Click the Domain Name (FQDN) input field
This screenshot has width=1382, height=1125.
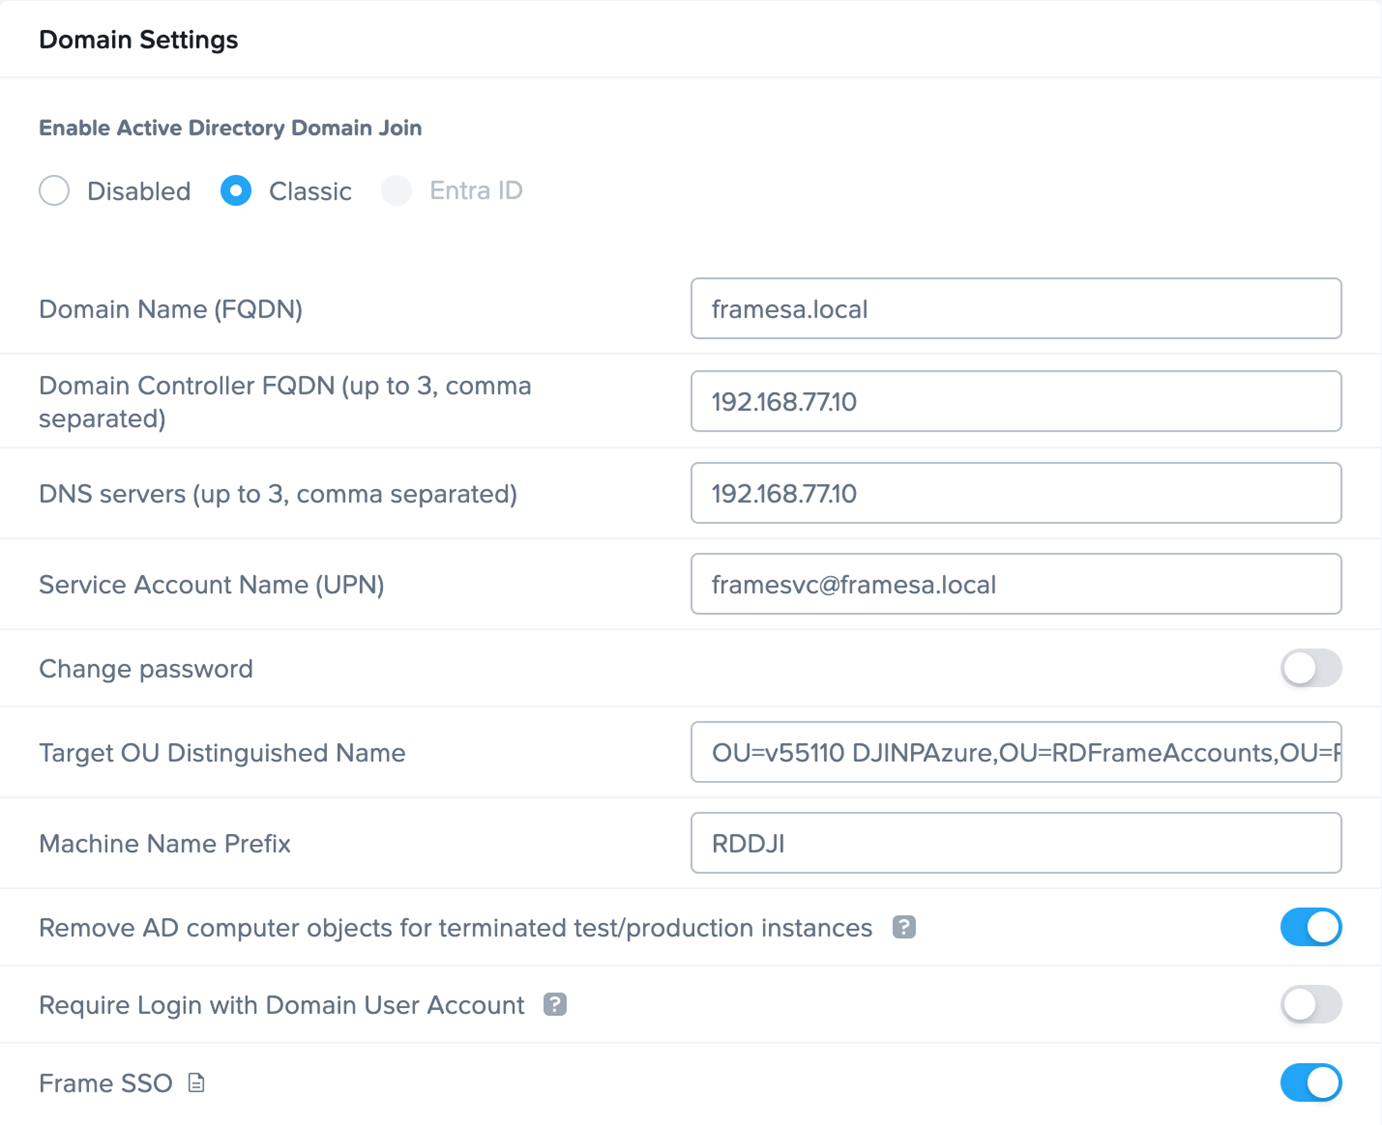pos(1015,309)
